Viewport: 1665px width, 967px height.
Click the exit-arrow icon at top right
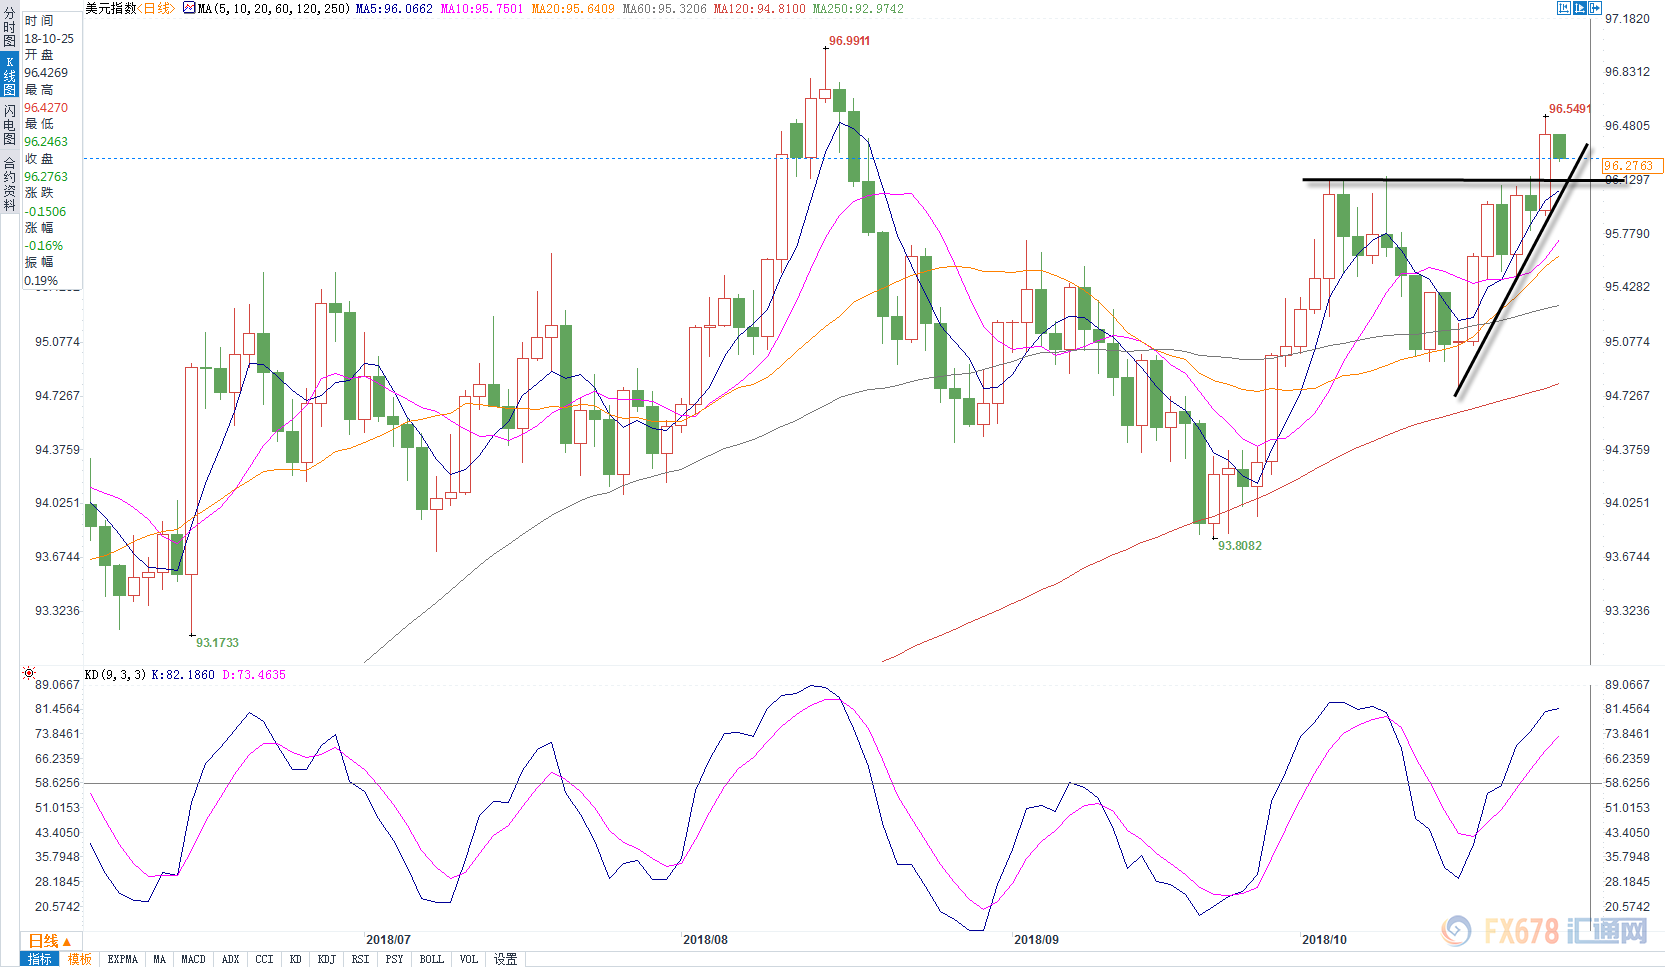pos(1596,8)
